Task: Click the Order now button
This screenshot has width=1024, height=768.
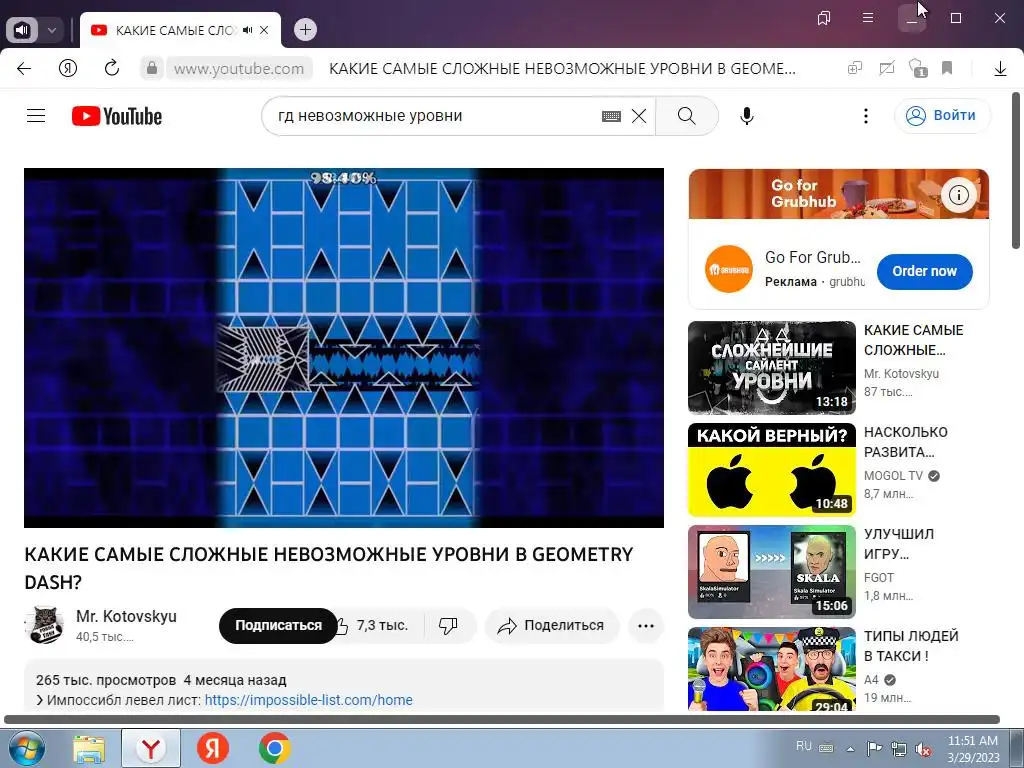Action: [924, 271]
